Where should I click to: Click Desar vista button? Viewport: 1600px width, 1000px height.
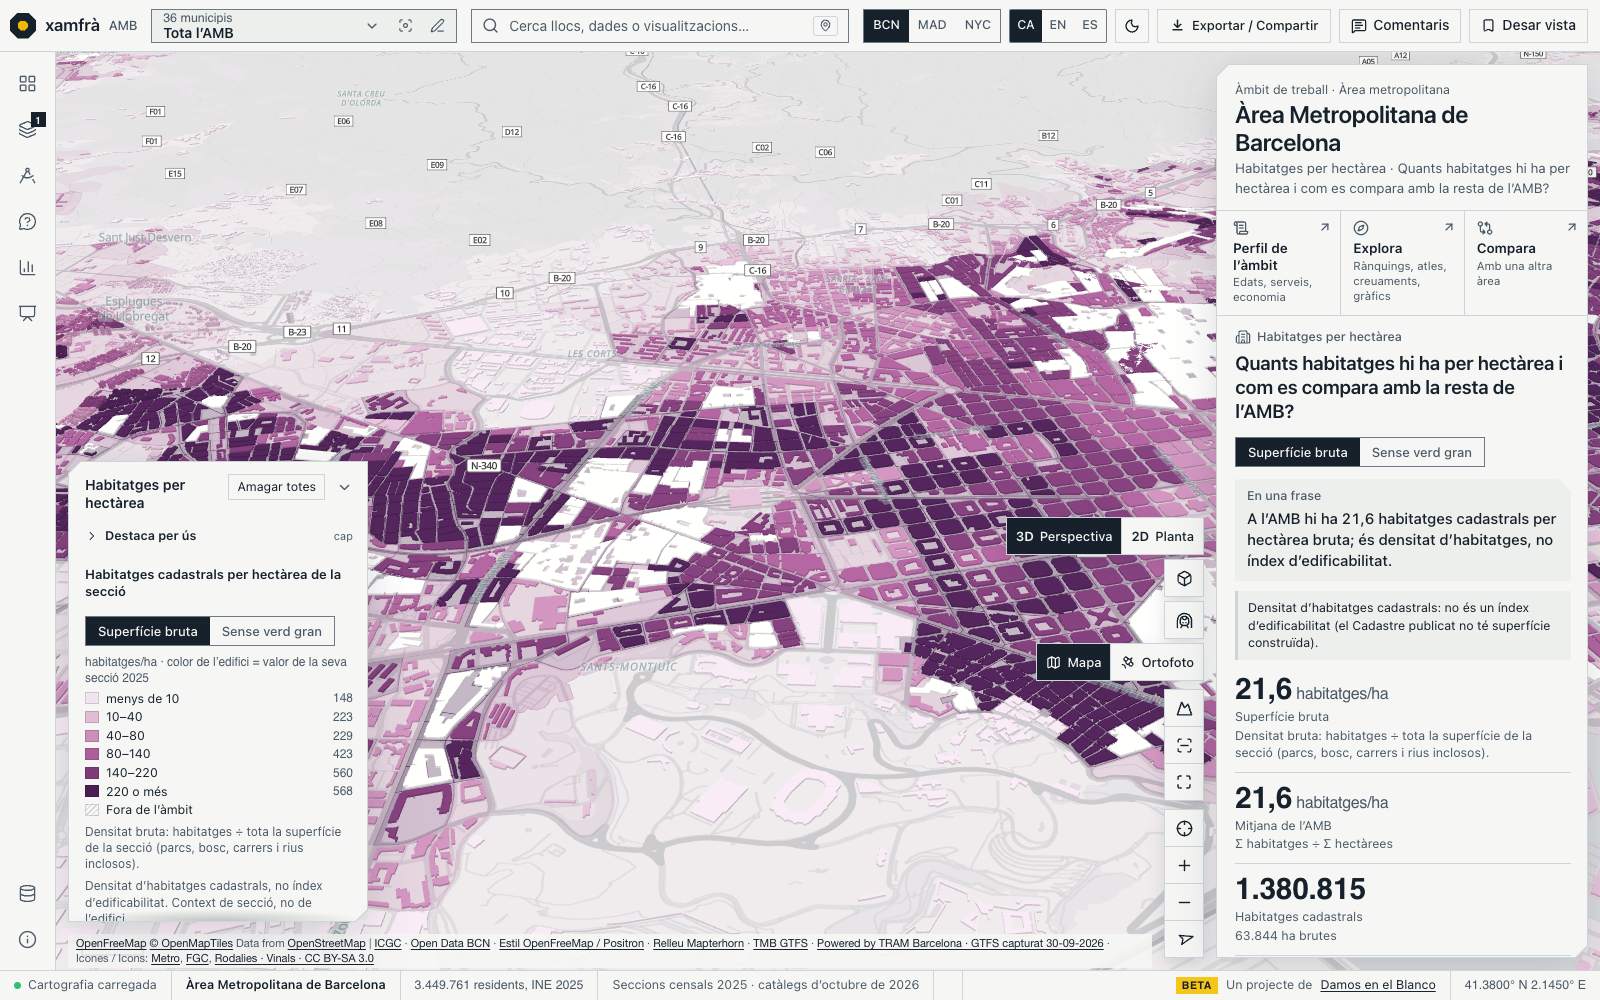point(1528,26)
